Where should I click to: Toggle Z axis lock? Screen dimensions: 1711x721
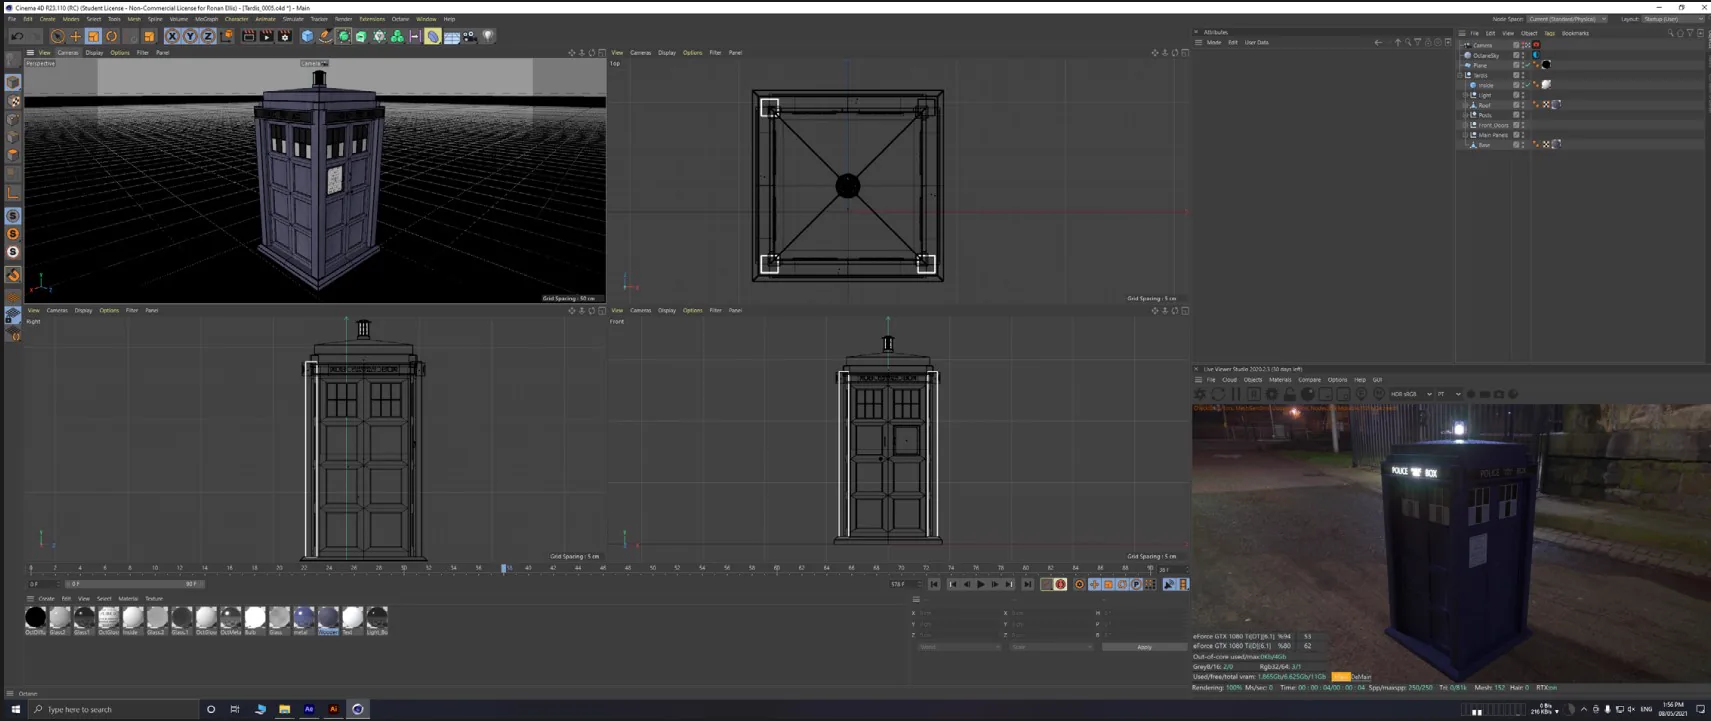pyautogui.click(x=208, y=36)
